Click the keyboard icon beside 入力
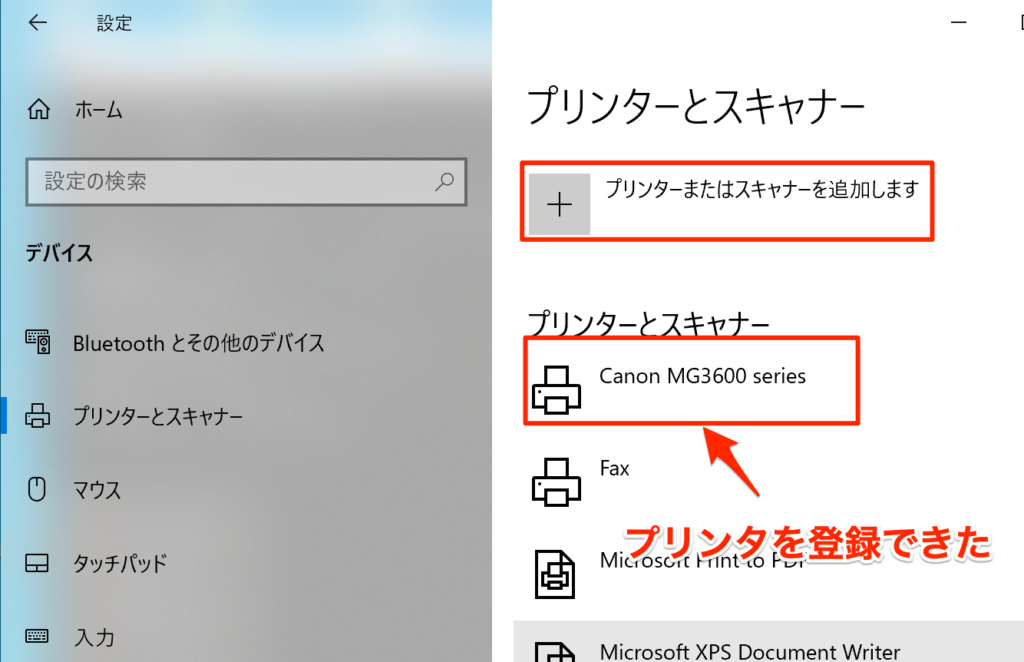This screenshot has width=1024, height=662. click(37, 636)
